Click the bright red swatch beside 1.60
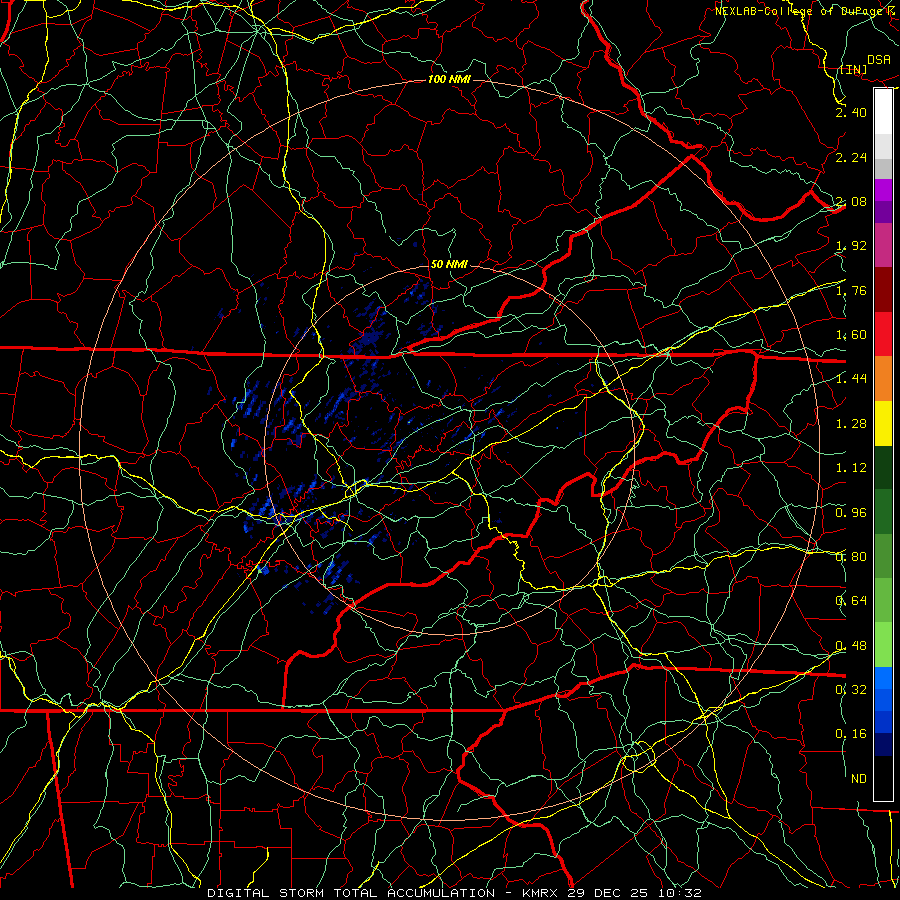Screen dimensions: 900x900 (883, 333)
